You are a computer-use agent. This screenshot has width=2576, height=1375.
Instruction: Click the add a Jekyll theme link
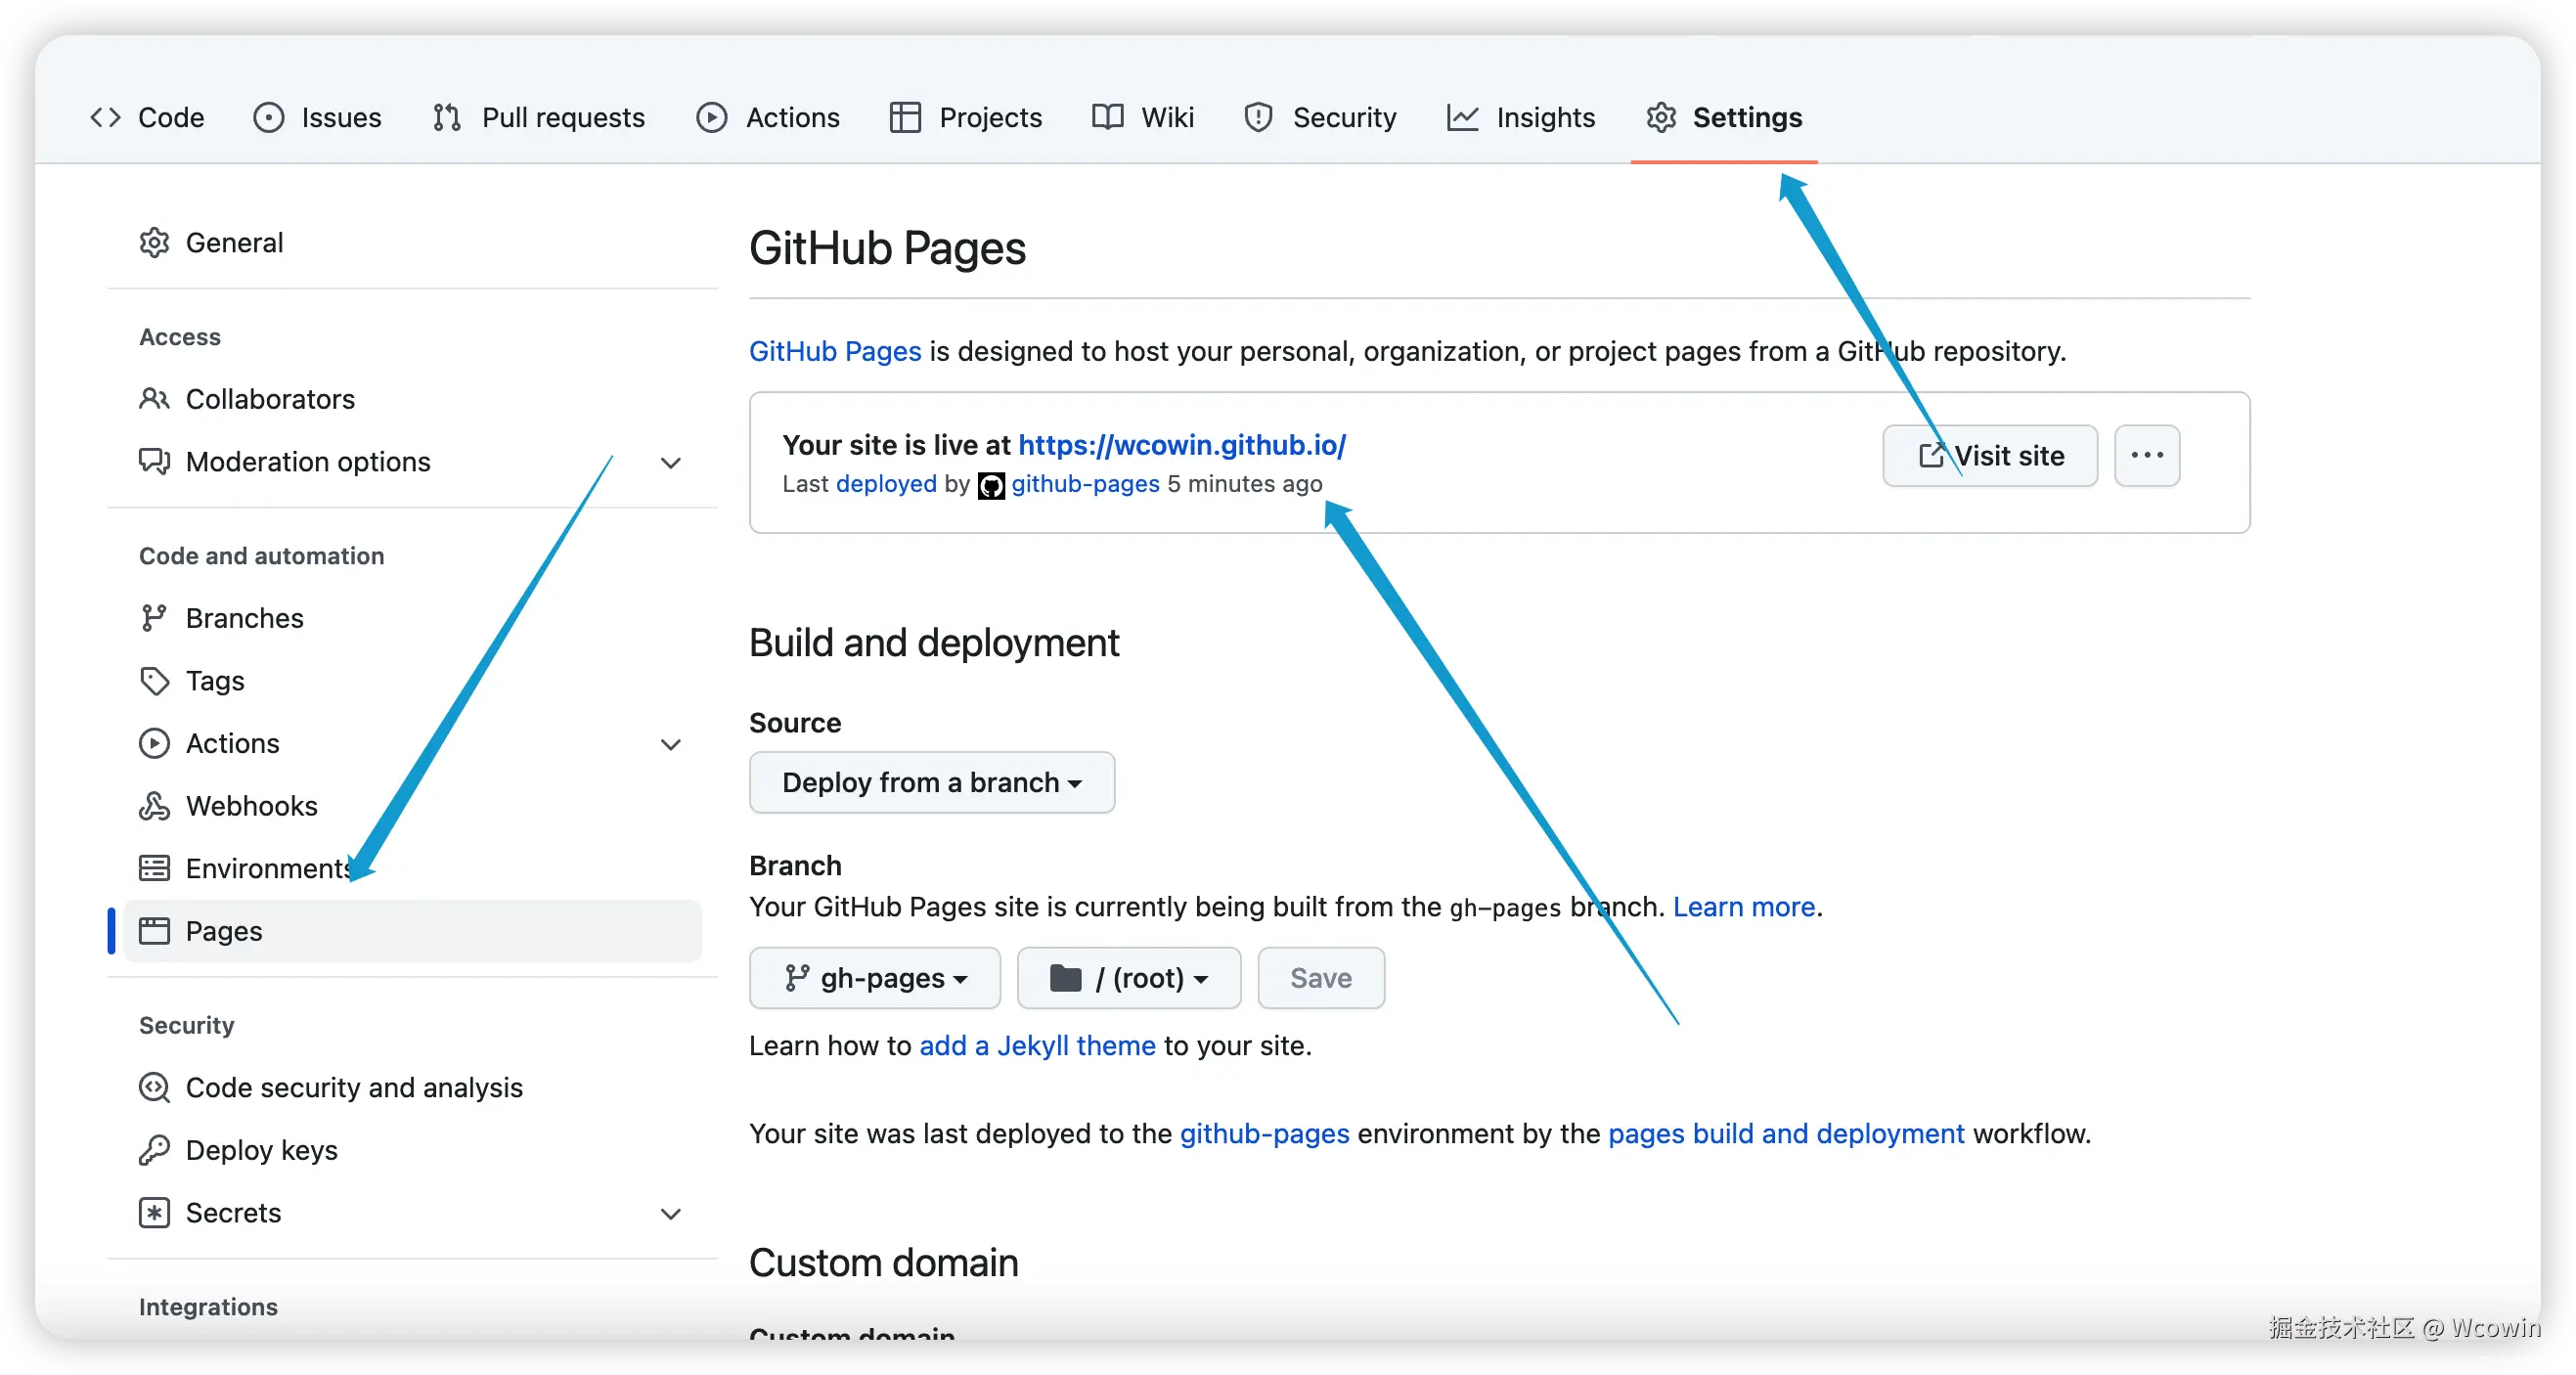point(1037,1046)
